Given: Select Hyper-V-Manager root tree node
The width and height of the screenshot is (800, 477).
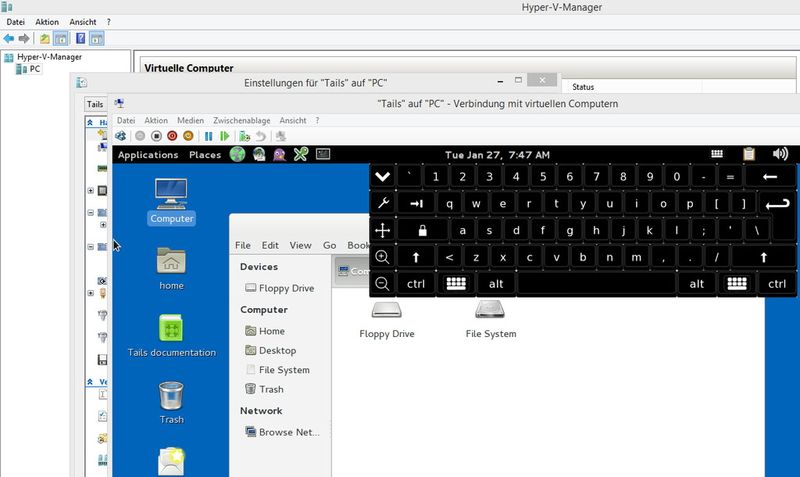Looking at the screenshot, I should click(43, 57).
